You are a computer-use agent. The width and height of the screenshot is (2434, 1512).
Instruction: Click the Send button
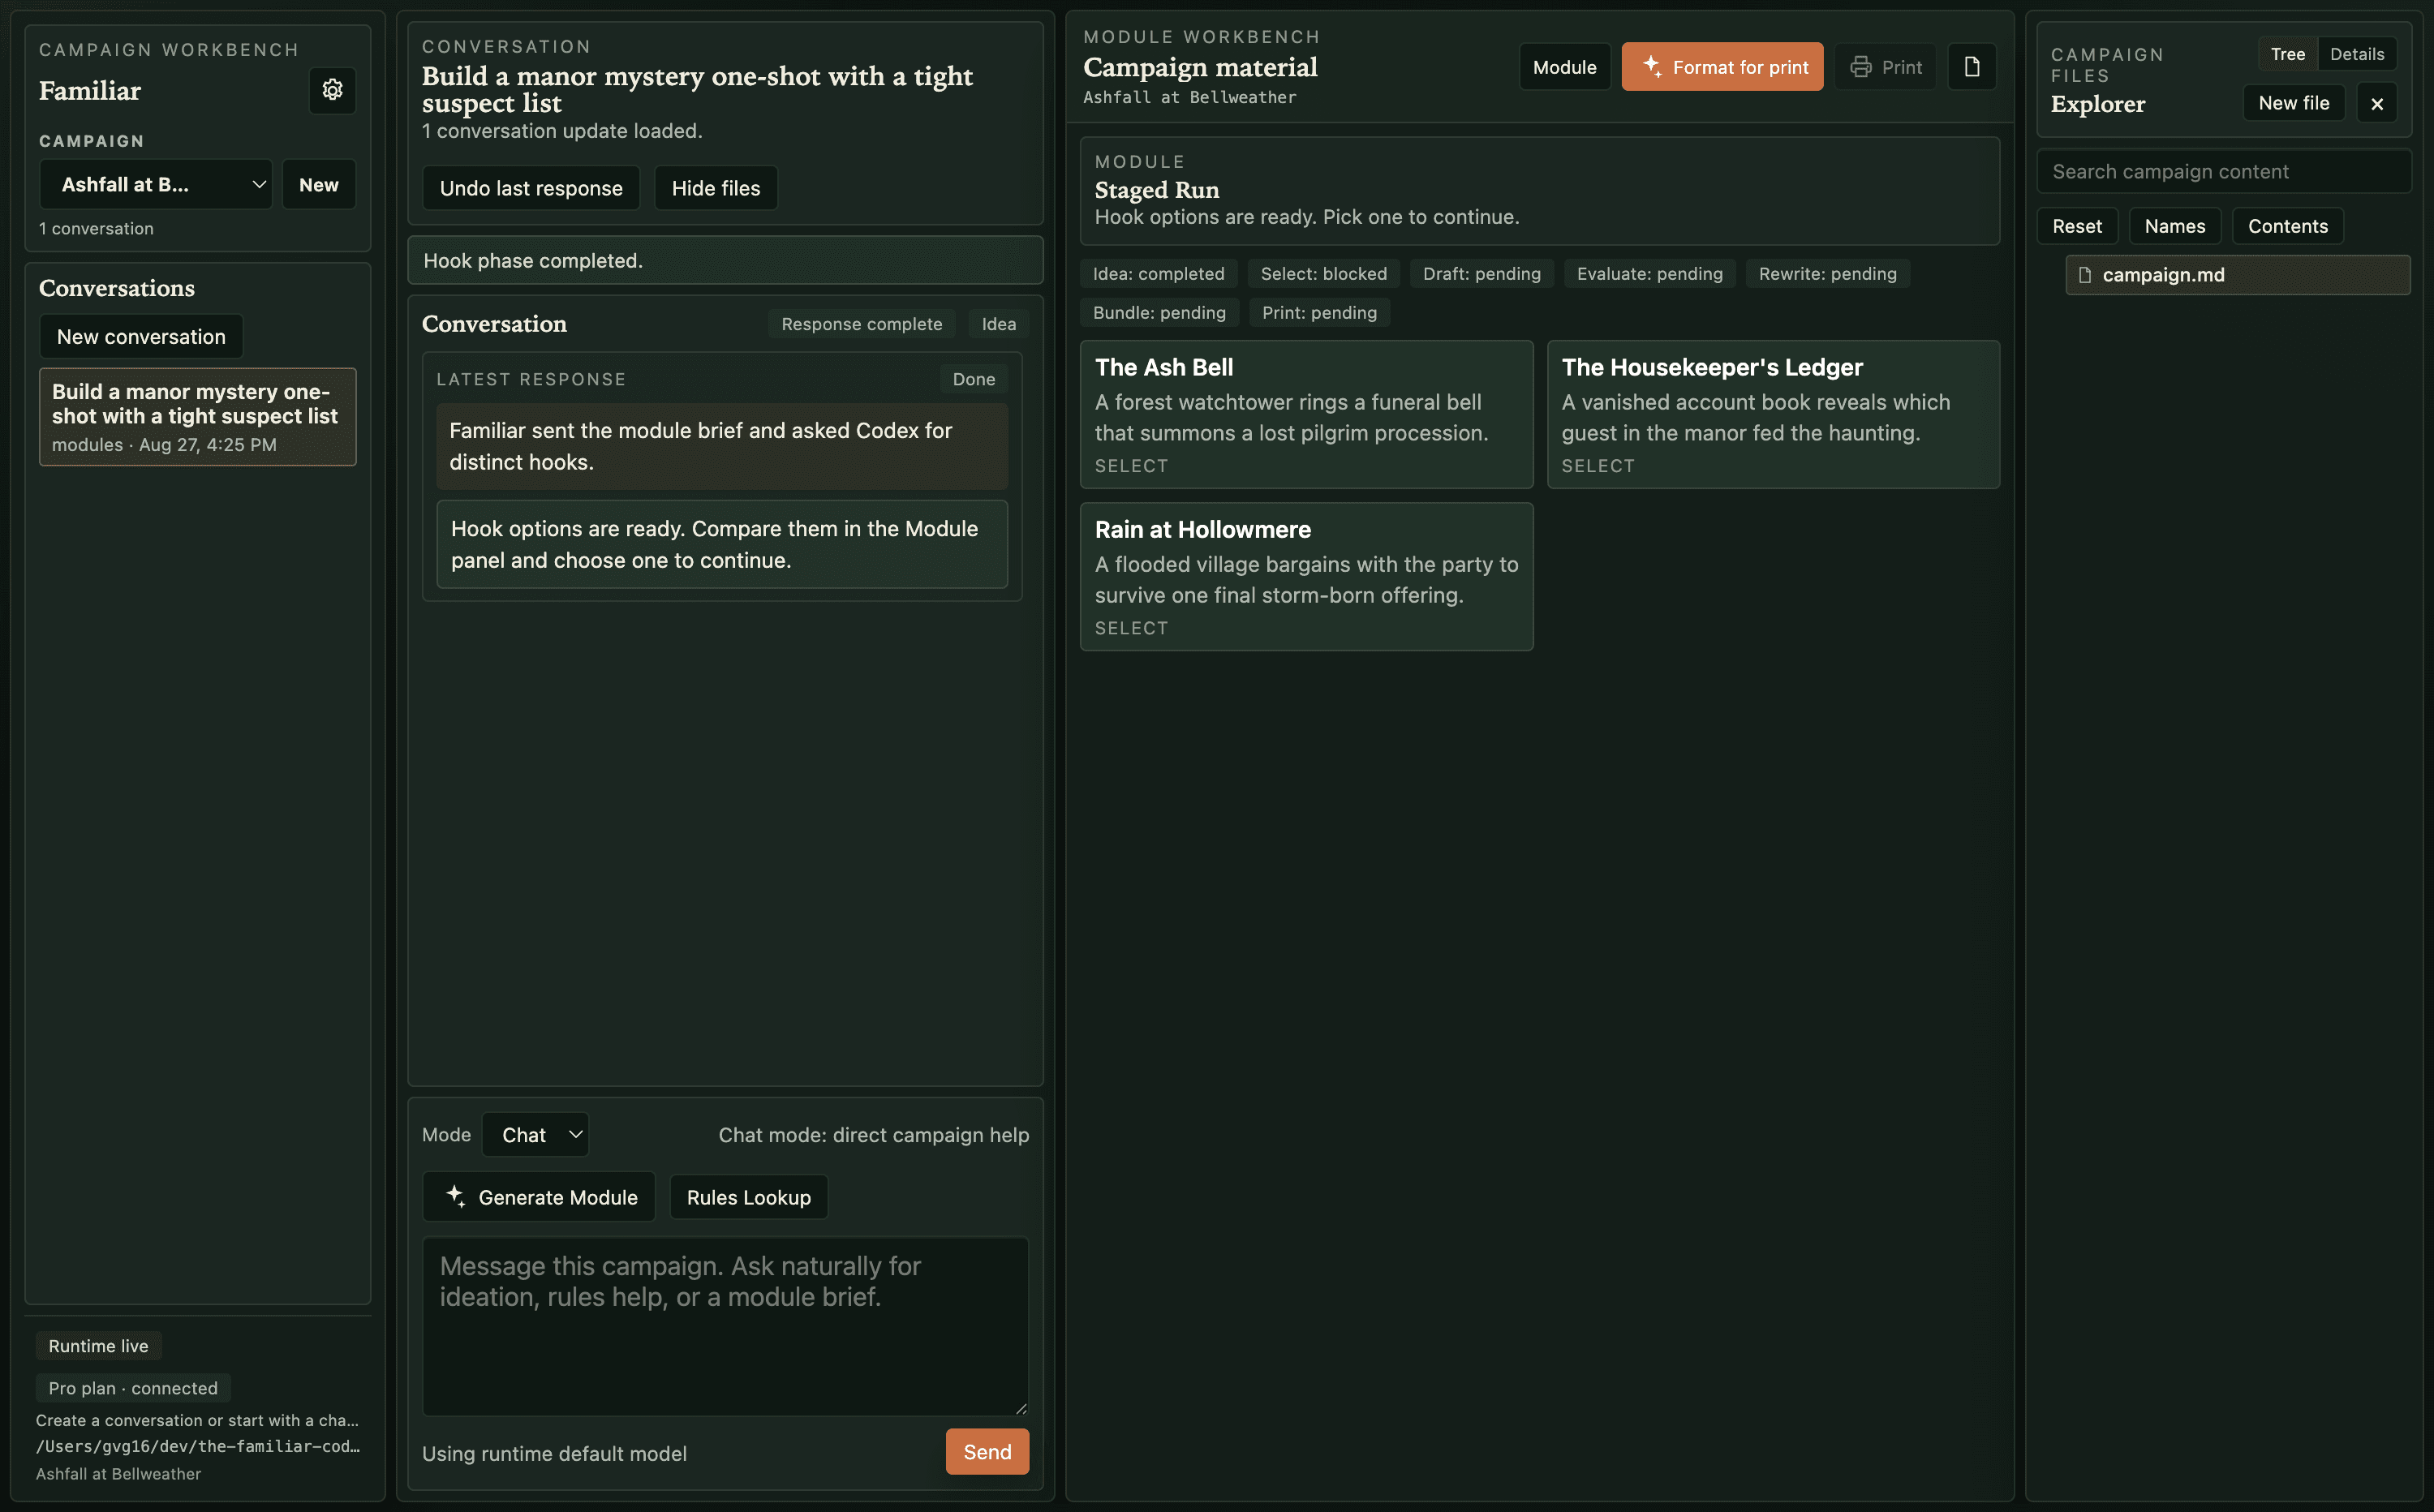pyautogui.click(x=987, y=1451)
